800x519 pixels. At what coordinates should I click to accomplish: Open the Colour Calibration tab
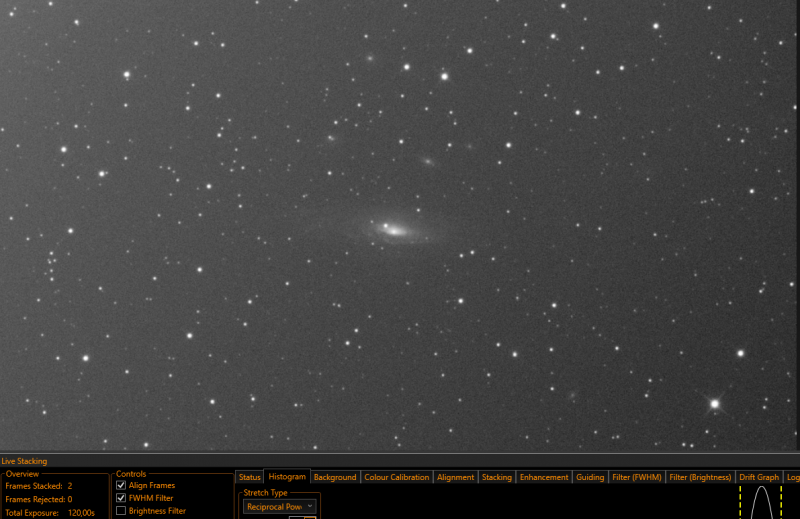pos(396,477)
